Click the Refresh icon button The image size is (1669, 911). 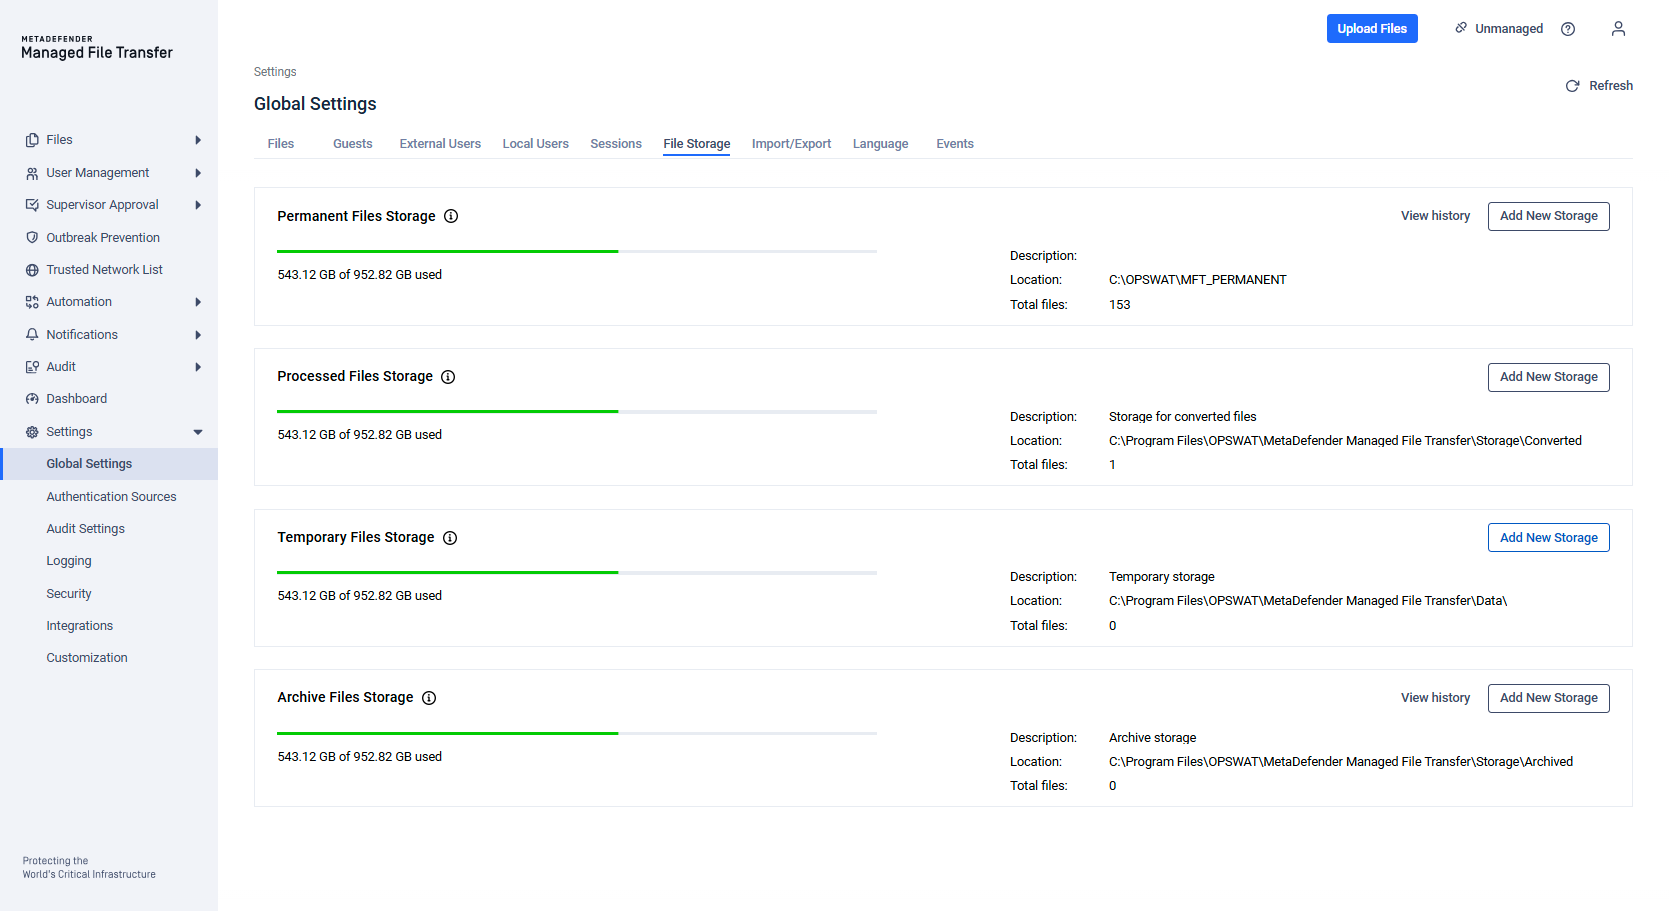point(1573,86)
